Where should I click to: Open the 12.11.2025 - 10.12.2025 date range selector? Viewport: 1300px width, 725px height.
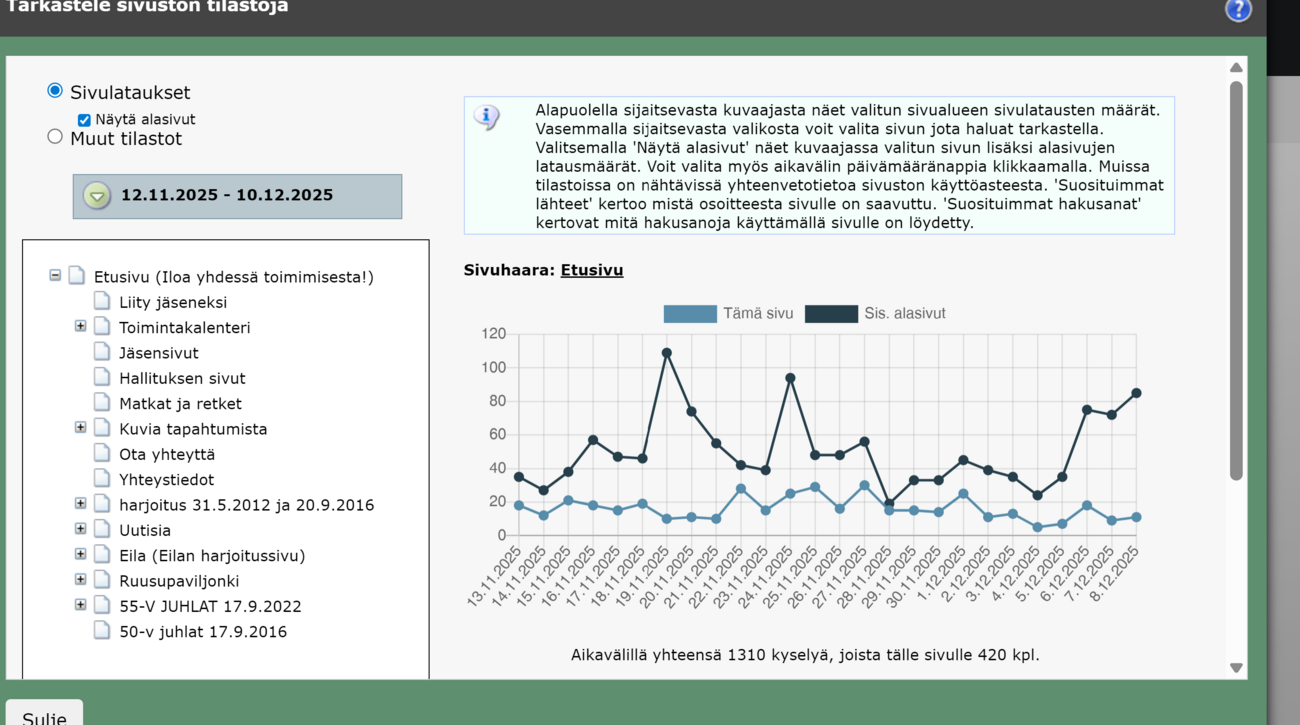point(237,196)
